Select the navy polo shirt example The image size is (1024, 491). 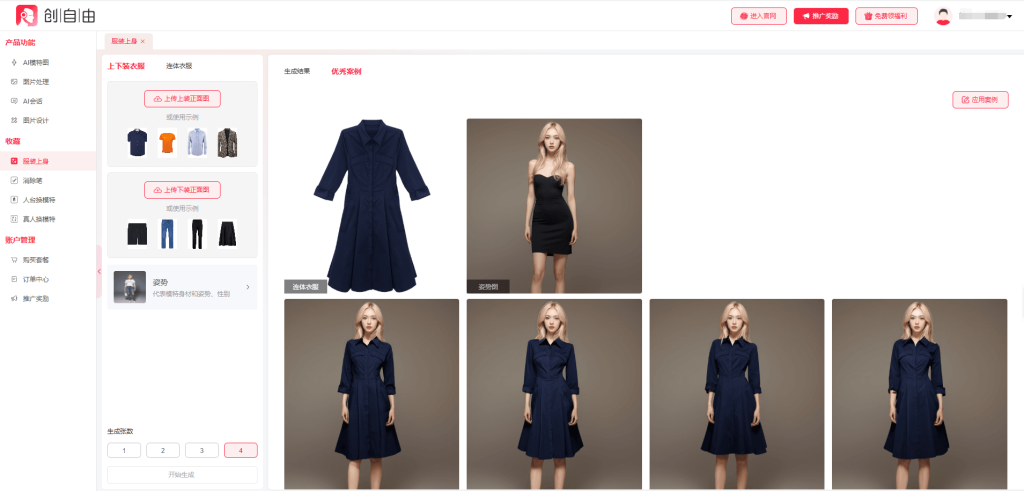pyautogui.click(x=137, y=142)
